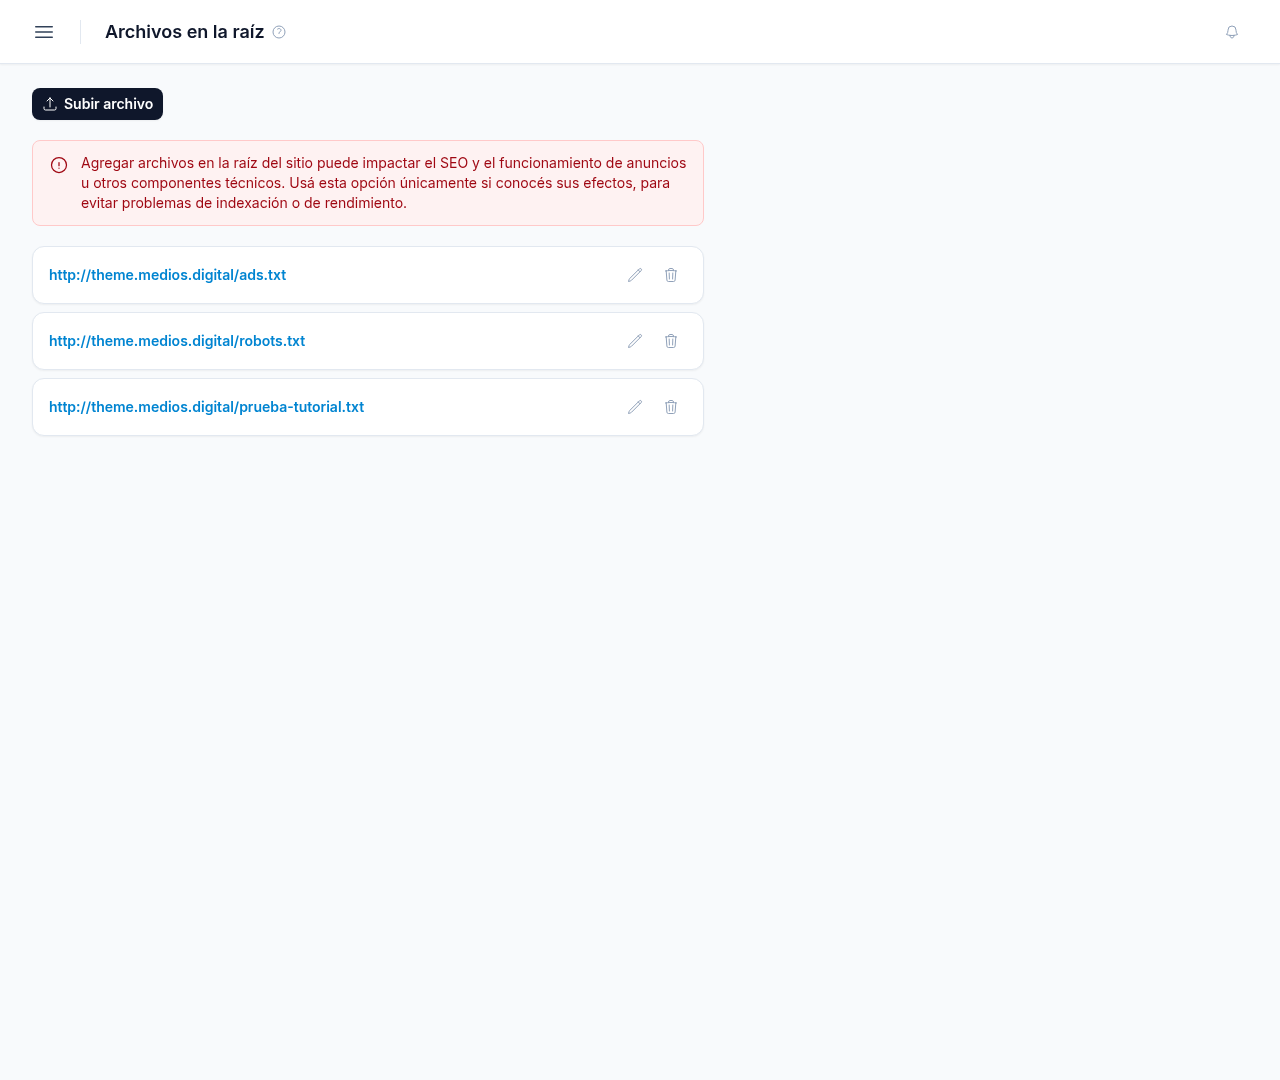Open the robots.txt link
The width and height of the screenshot is (1280, 1080).
click(x=177, y=341)
